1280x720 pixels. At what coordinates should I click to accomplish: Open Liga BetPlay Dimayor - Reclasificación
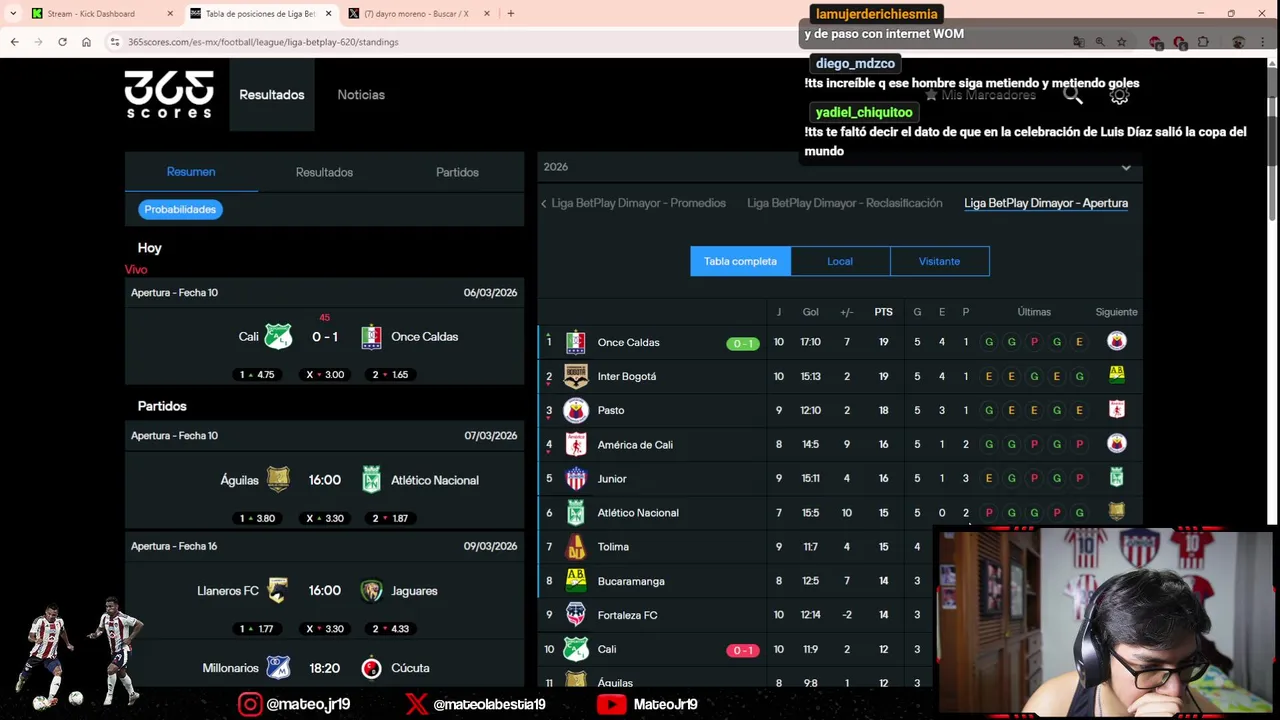pyautogui.click(x=844, y=203)
